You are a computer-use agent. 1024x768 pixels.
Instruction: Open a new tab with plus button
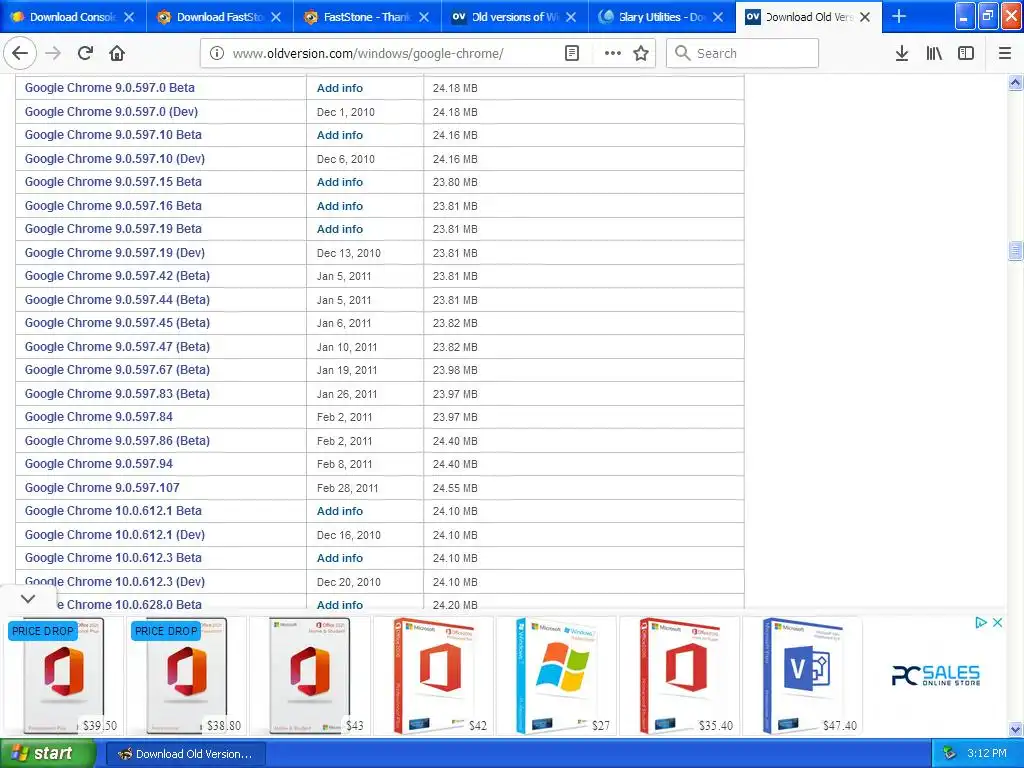coord(899,16)
